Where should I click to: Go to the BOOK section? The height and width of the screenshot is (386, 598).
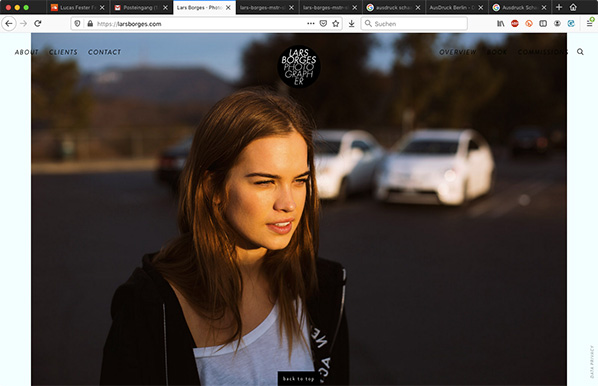(497, 52)
